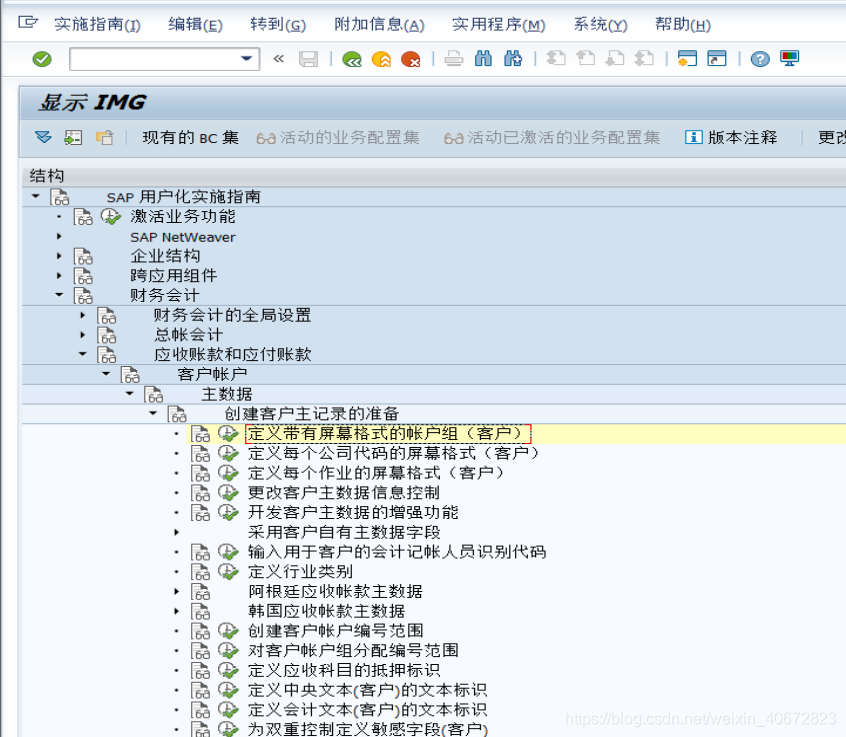Open the 转到(G) menu
The width and height of the screenshot is (846, 737).
pyautogui.click(x=278, y=25)
